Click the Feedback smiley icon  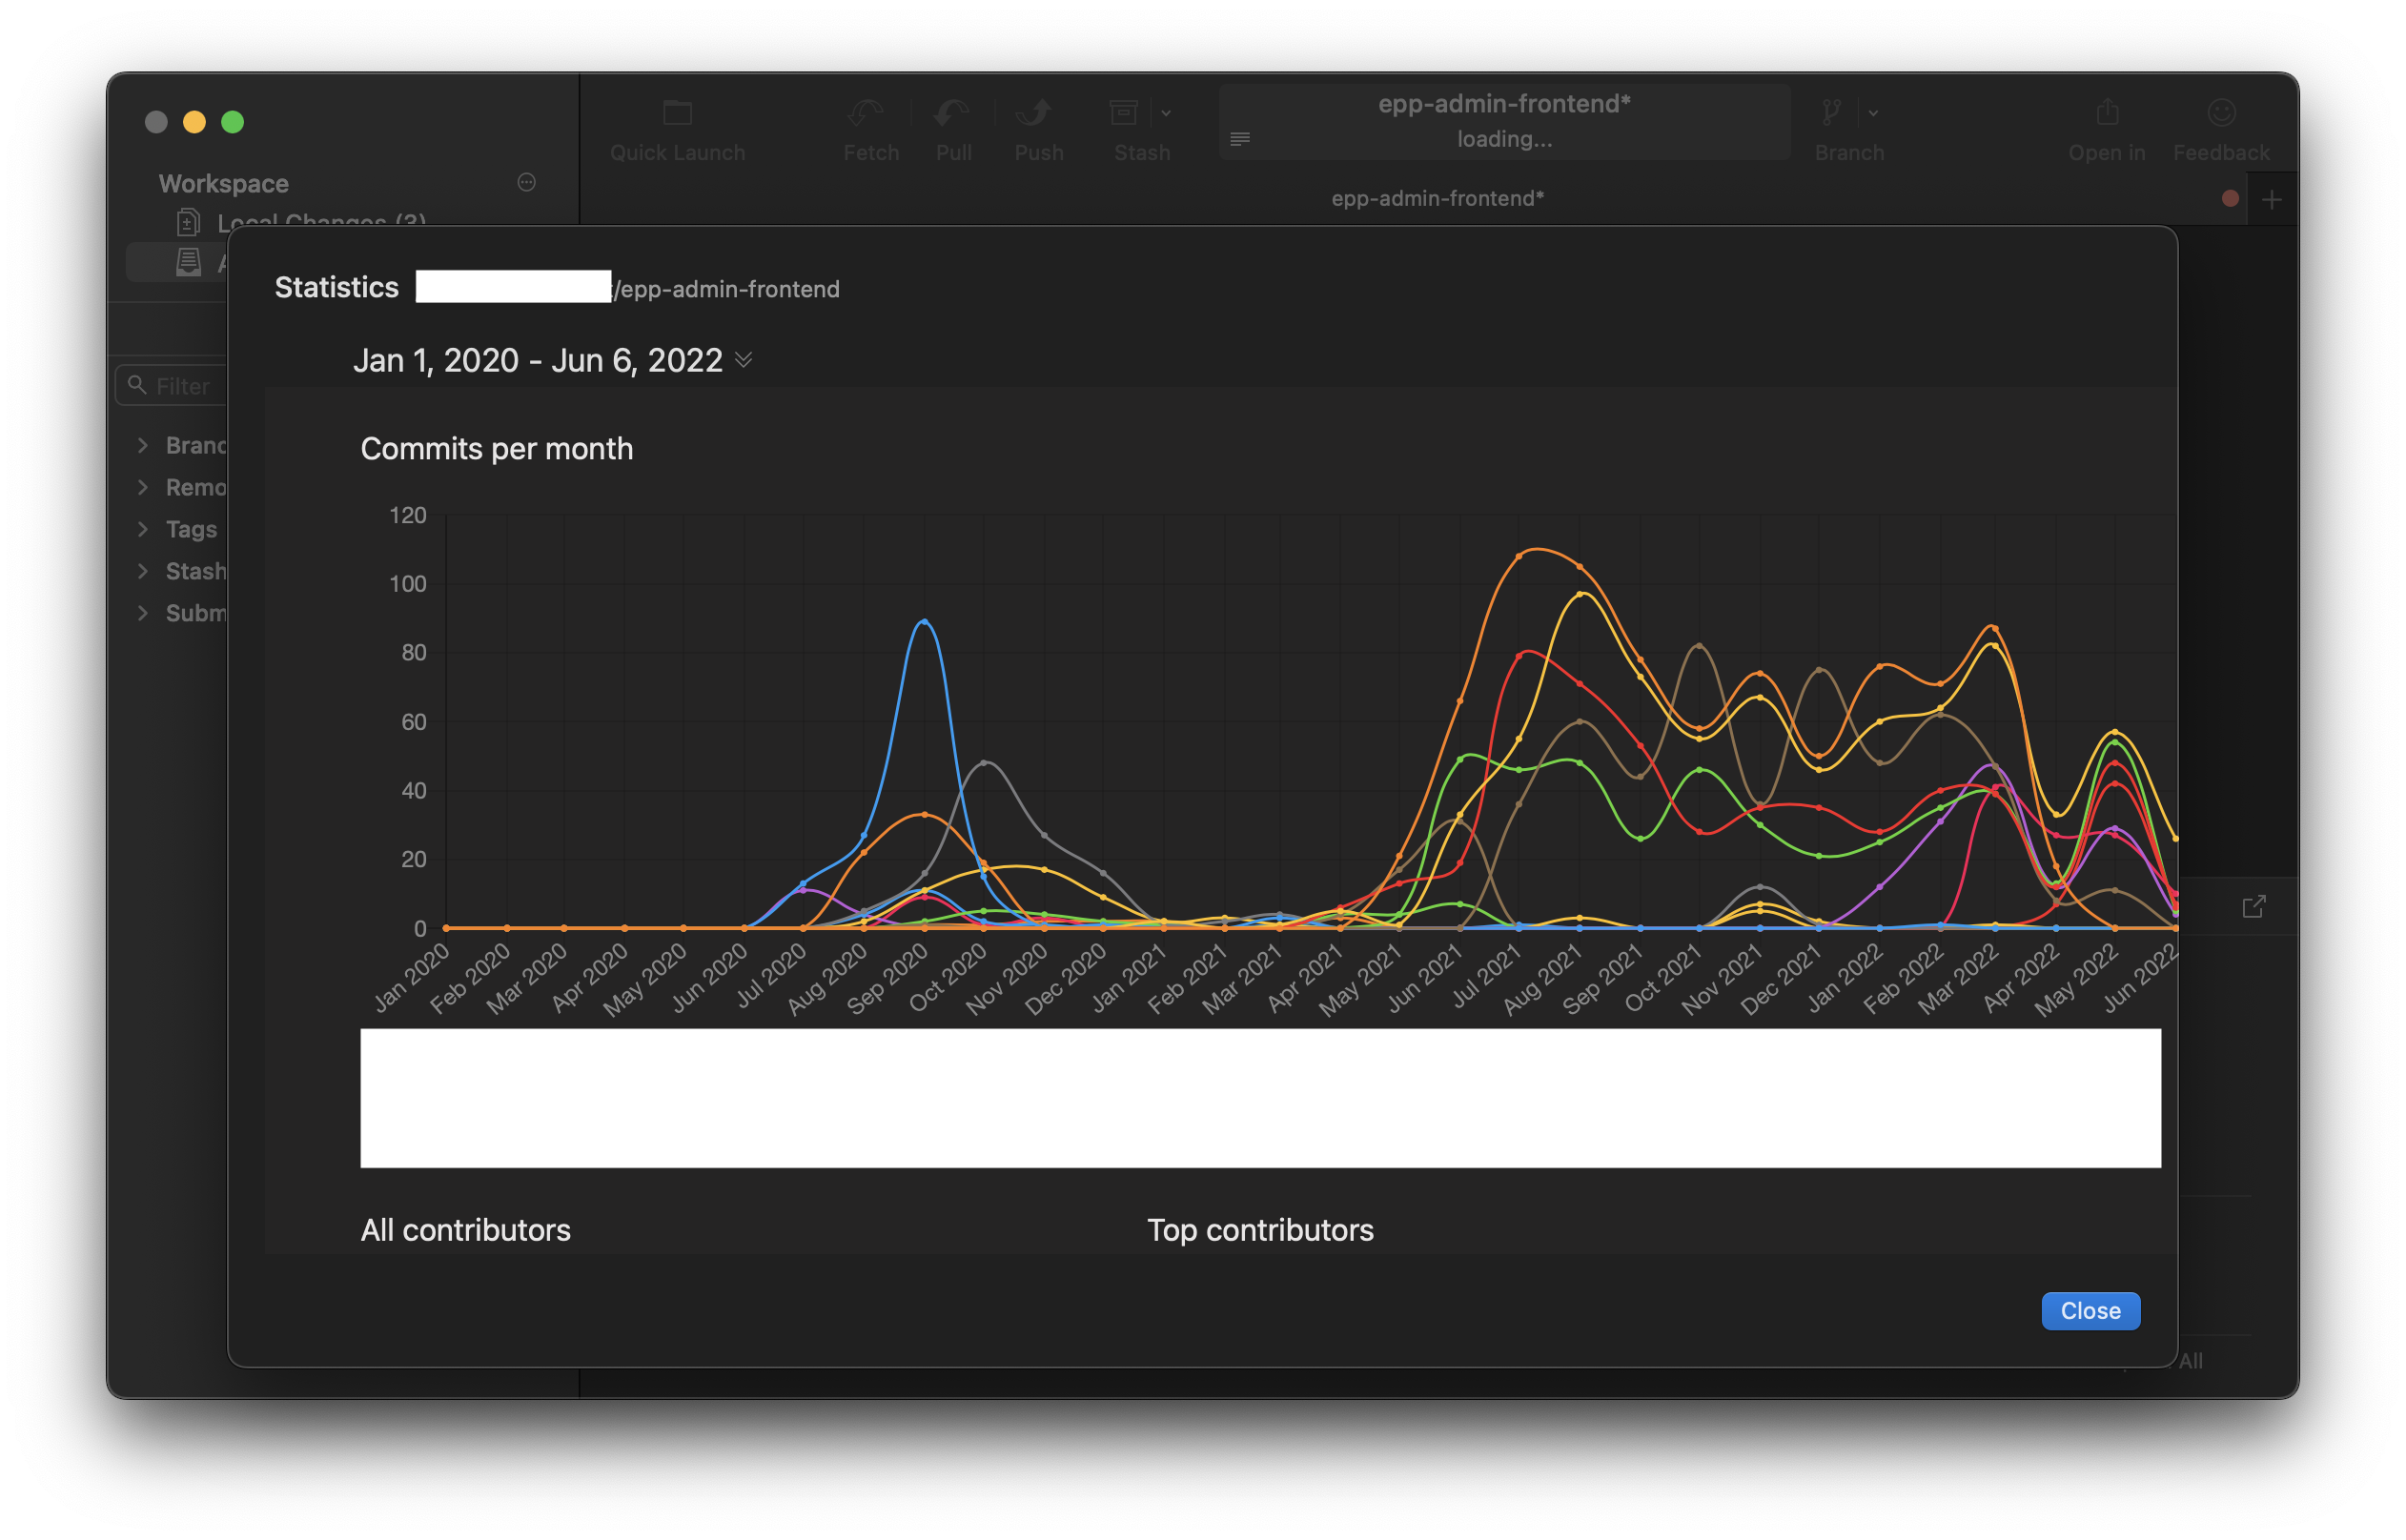2220,112
